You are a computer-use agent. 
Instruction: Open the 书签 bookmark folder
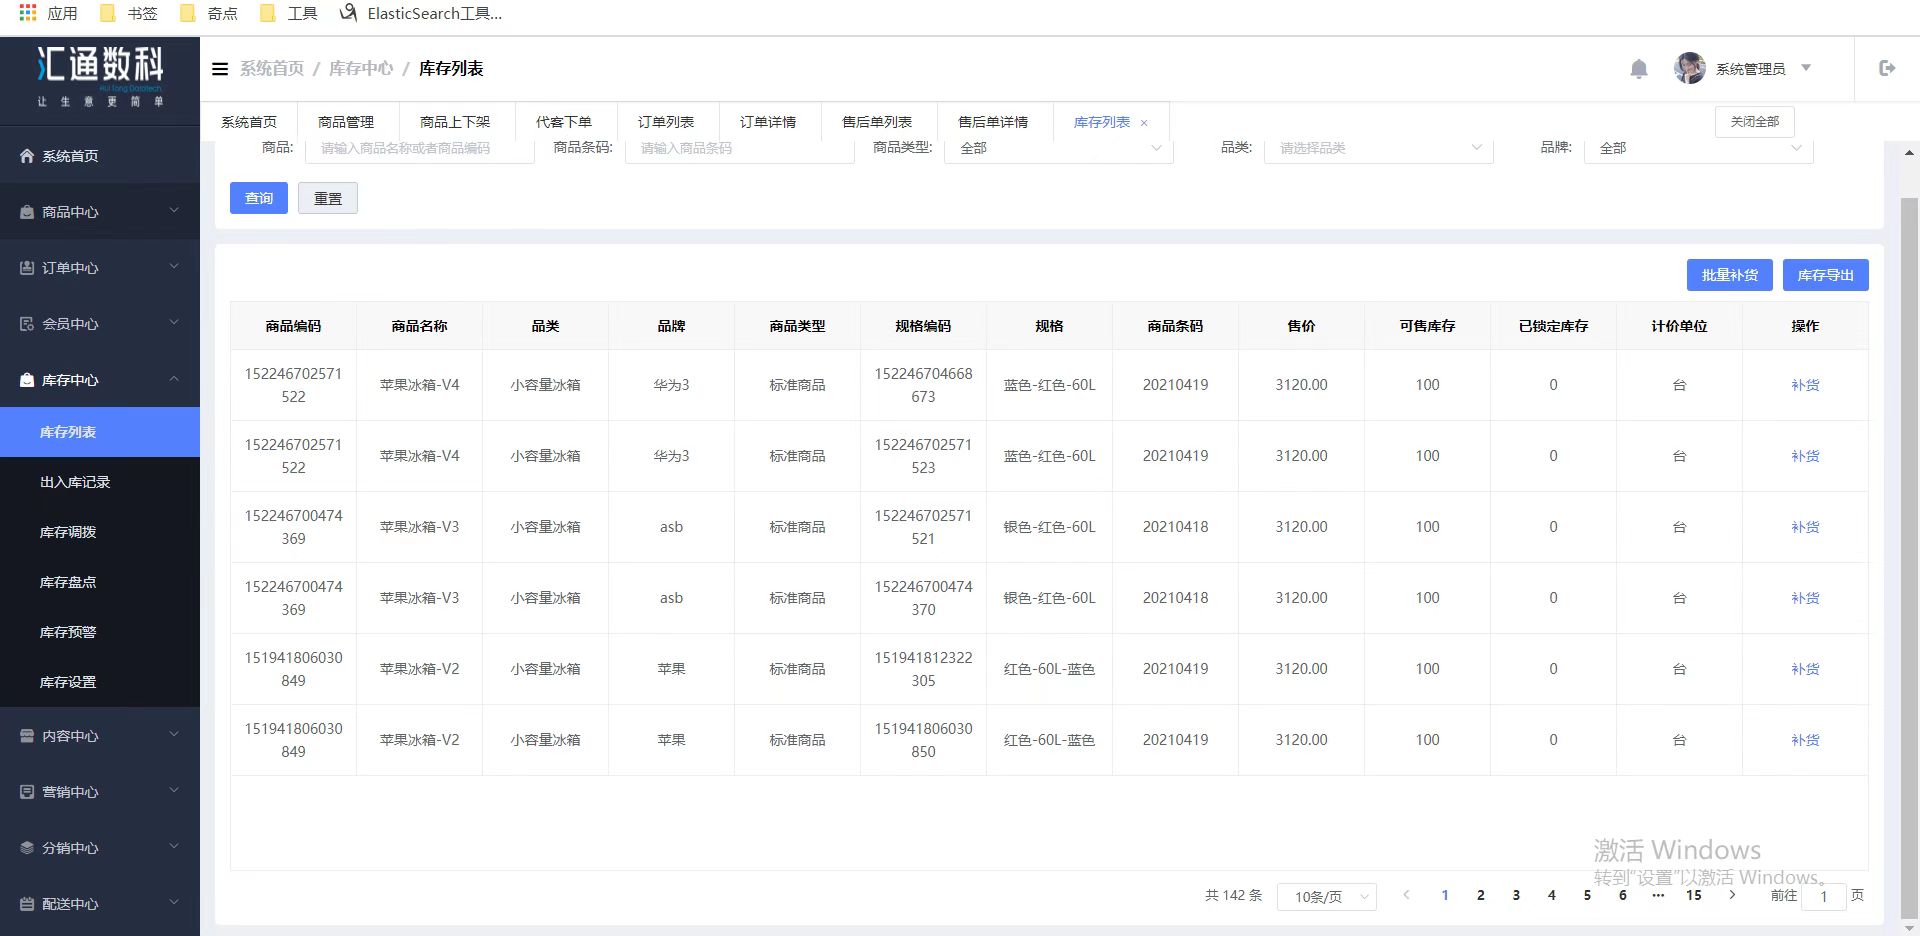click(x=129, y=13)
